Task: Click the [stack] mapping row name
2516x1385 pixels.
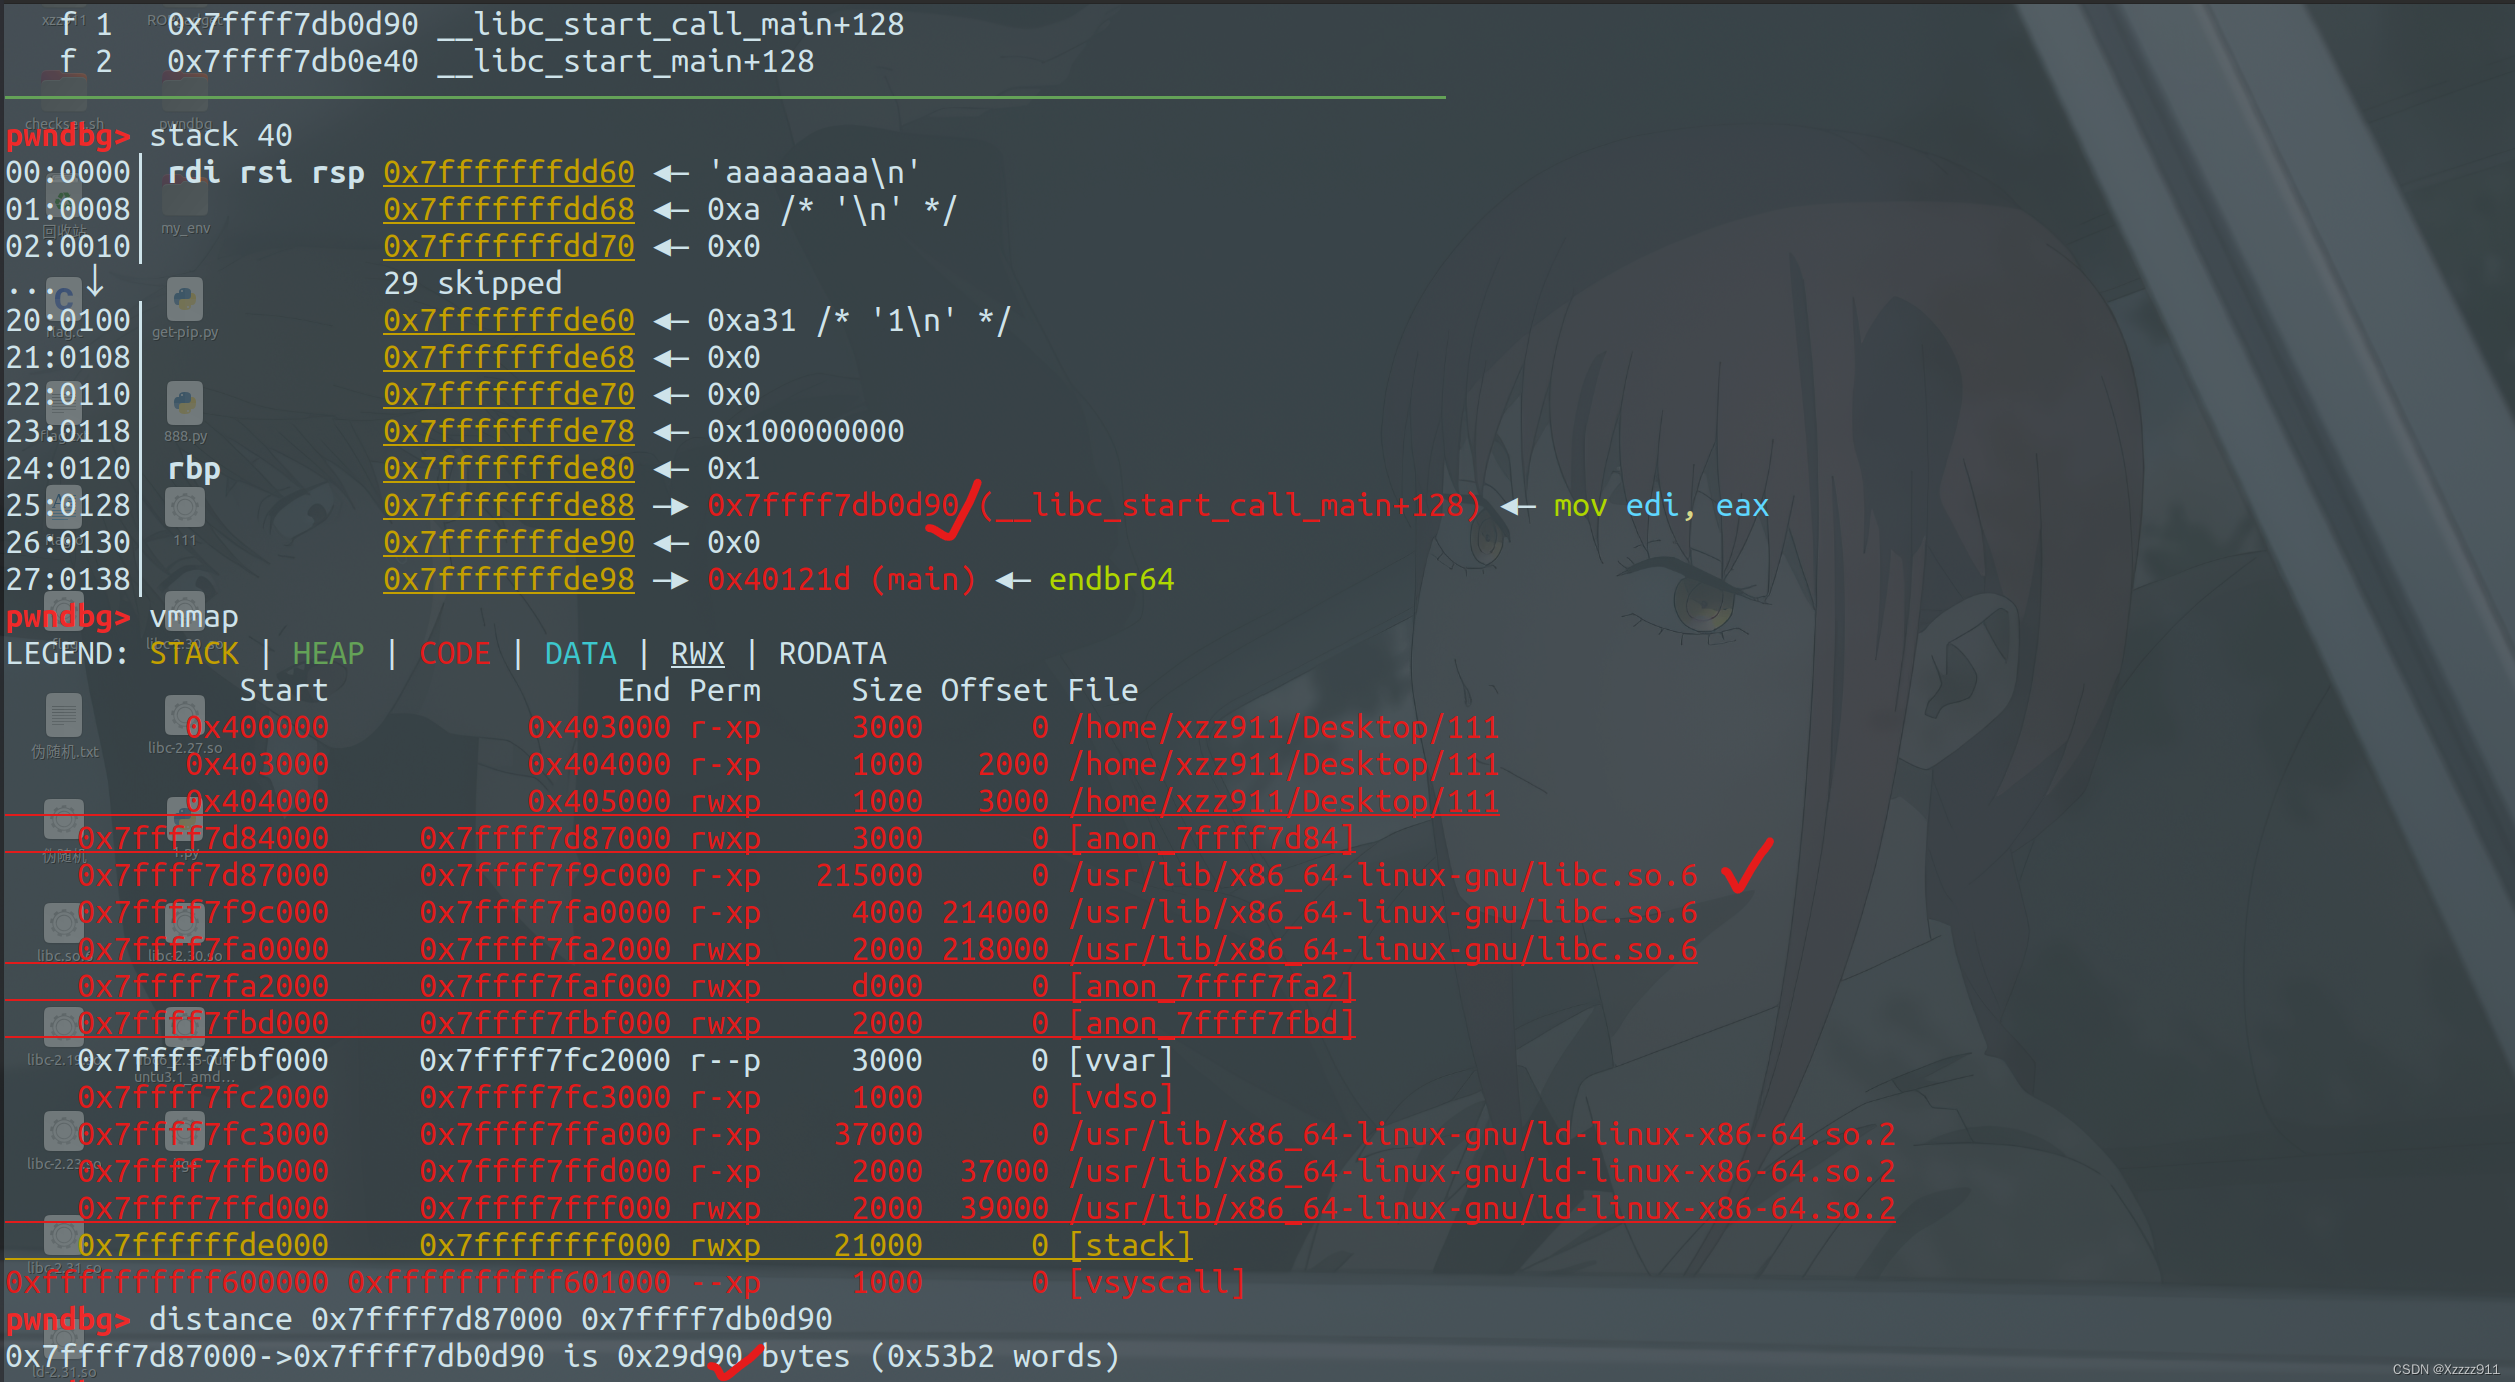Action: pos(1130,1246)
